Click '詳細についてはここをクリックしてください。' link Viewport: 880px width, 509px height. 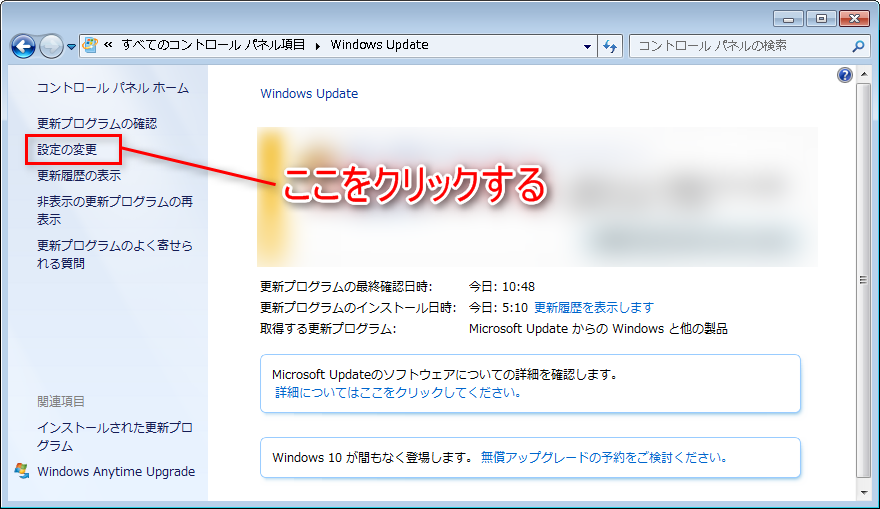[x=398, y=392]
